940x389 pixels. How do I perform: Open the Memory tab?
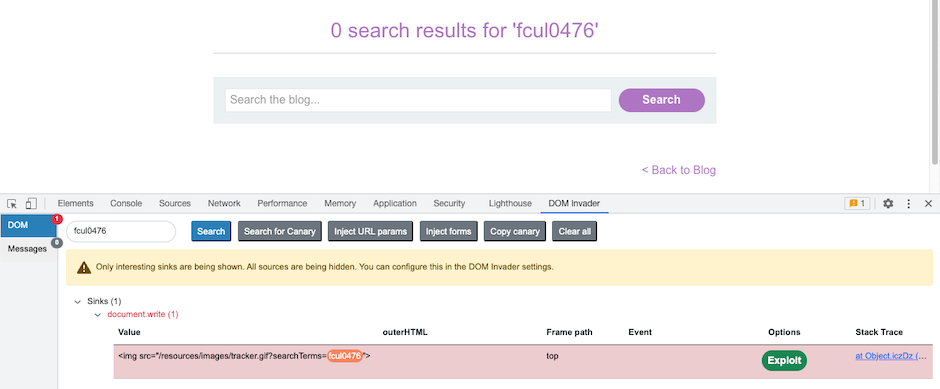pos(340,203)
